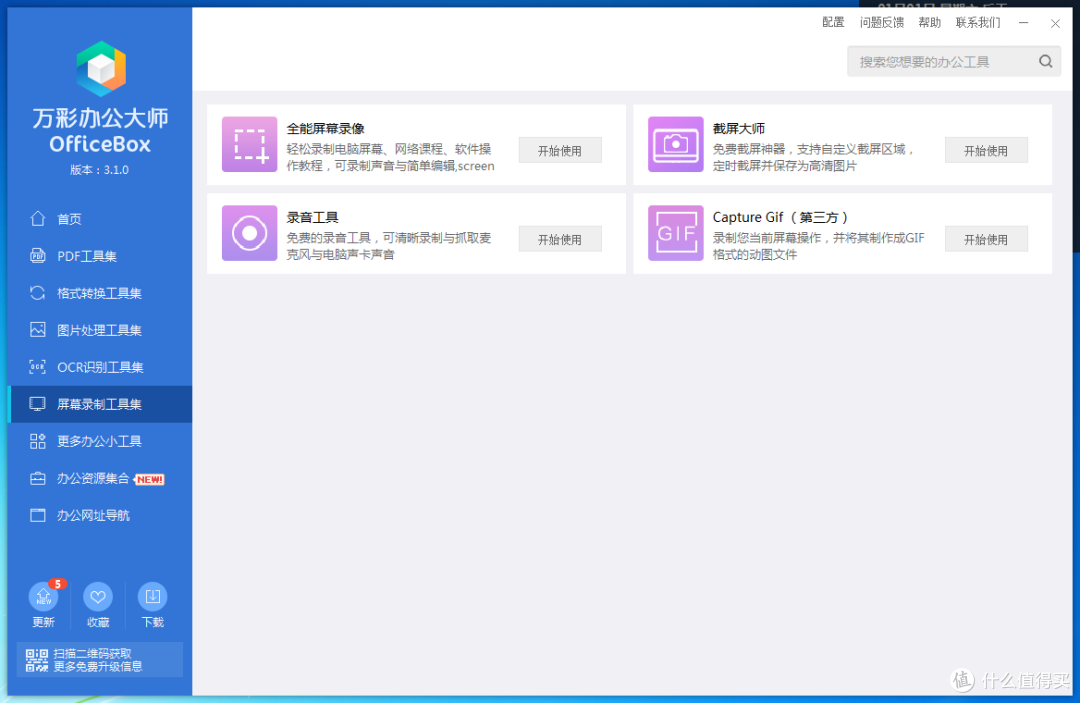Navigate to 首页 home in sidebar

36,219
